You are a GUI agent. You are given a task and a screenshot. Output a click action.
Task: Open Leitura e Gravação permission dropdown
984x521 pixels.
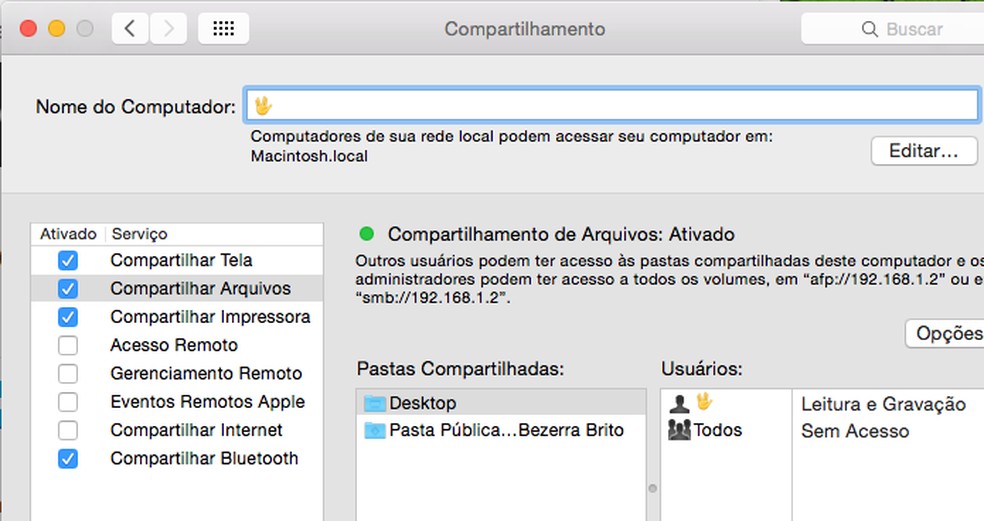[x=883, y=404]
